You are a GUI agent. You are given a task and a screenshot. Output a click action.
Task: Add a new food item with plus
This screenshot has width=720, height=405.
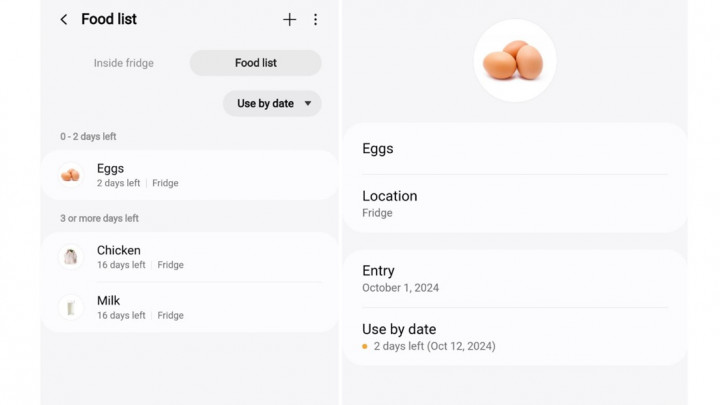click(289, 20)
